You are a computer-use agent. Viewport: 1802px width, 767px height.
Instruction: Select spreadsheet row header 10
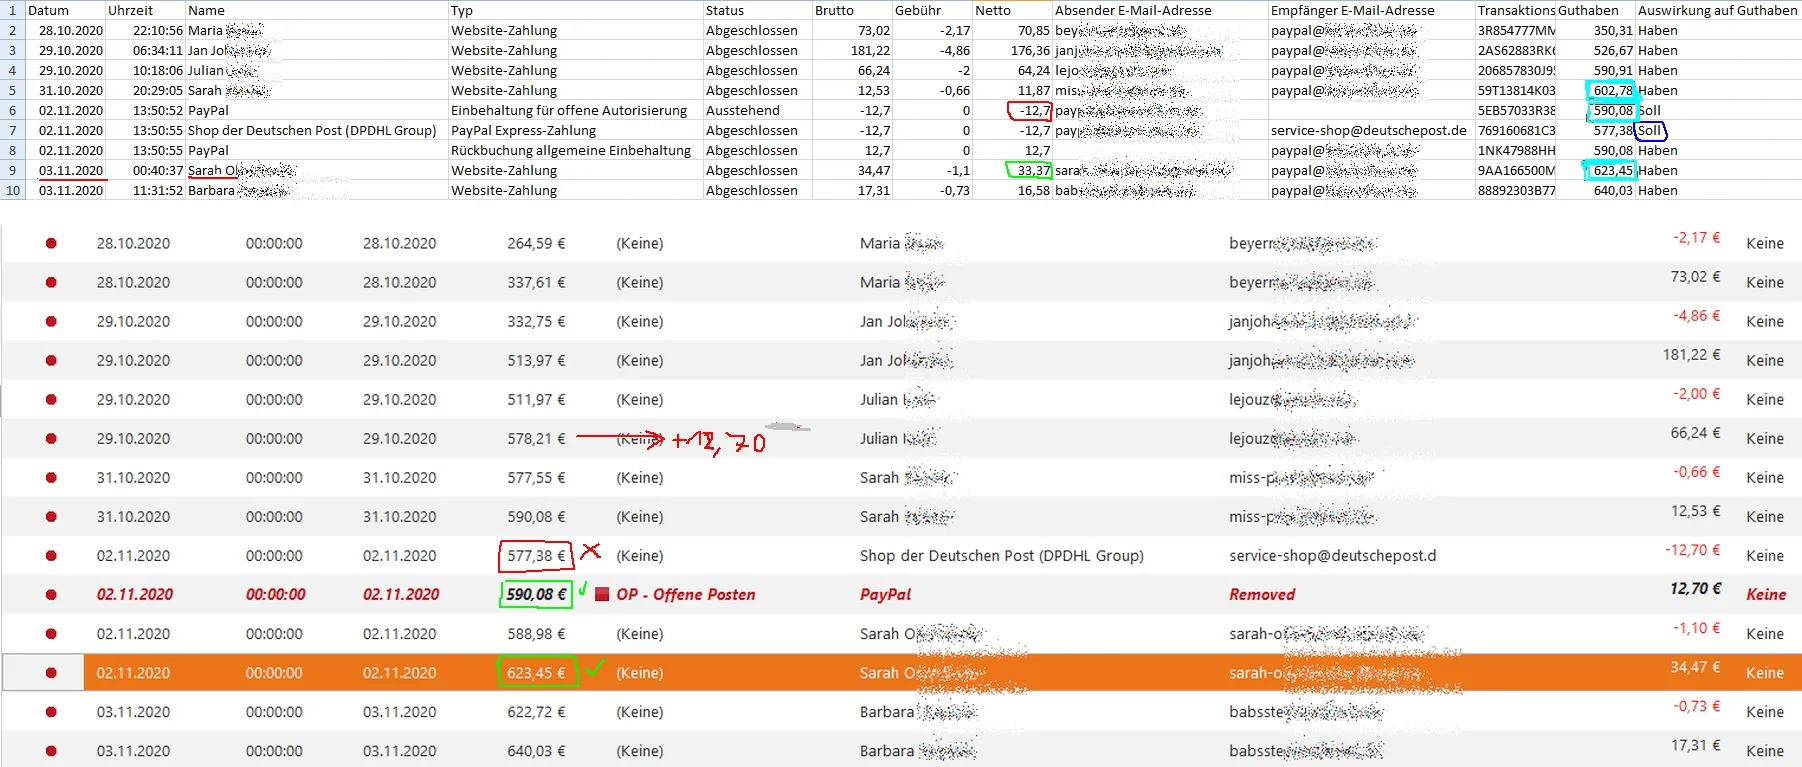(x=13, y=190)
